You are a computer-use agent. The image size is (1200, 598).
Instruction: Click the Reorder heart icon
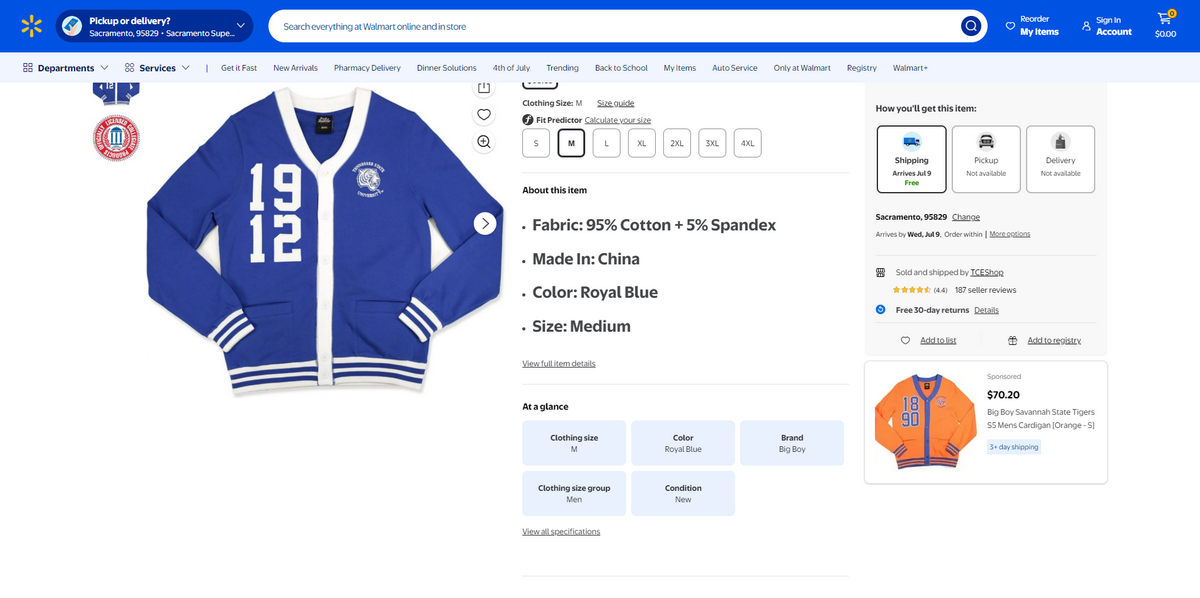click(1010, 26)
